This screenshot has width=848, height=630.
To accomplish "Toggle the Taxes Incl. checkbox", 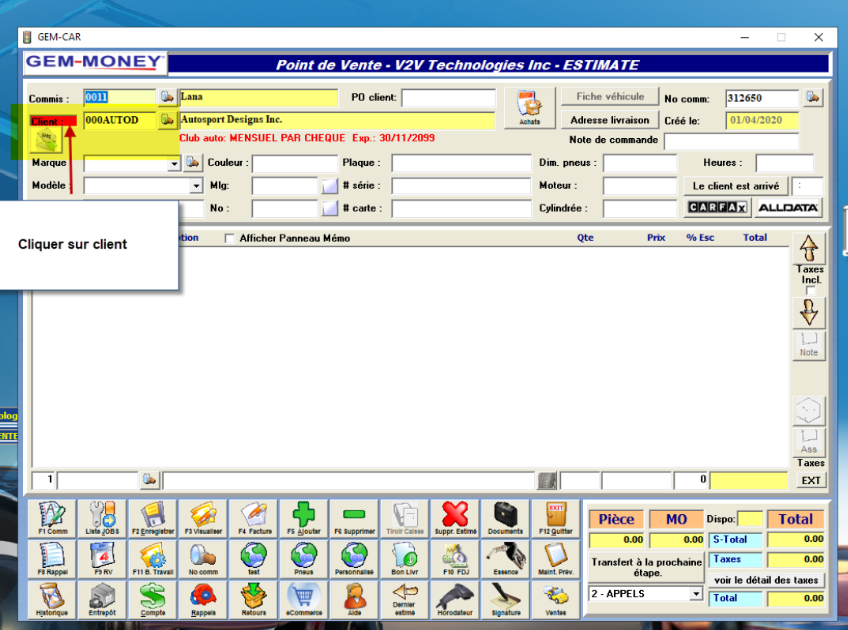I will pyautogui.click(x=810, y=291).
